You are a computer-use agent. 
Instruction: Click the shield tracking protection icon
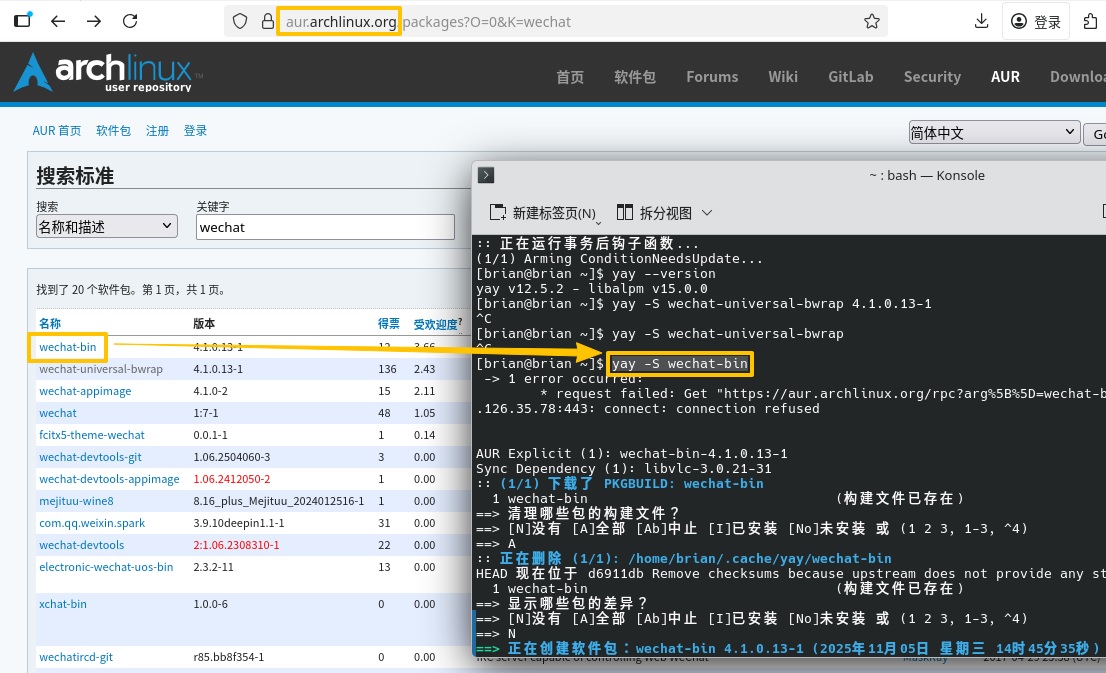click(240, 21)
